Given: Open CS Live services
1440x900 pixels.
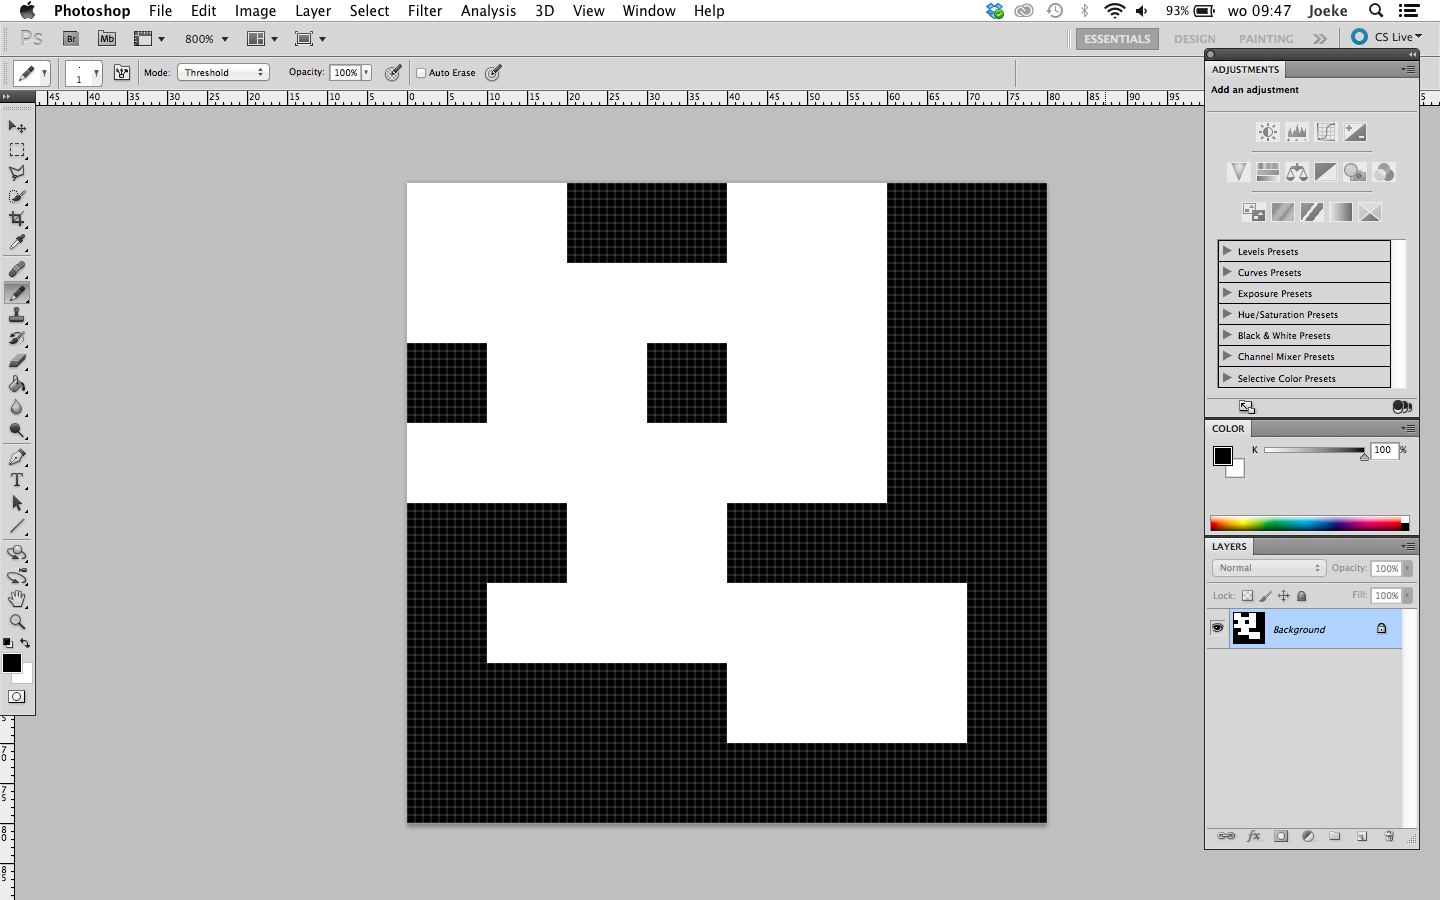Looking at the screenshot, I should [x=1387, y=37].
